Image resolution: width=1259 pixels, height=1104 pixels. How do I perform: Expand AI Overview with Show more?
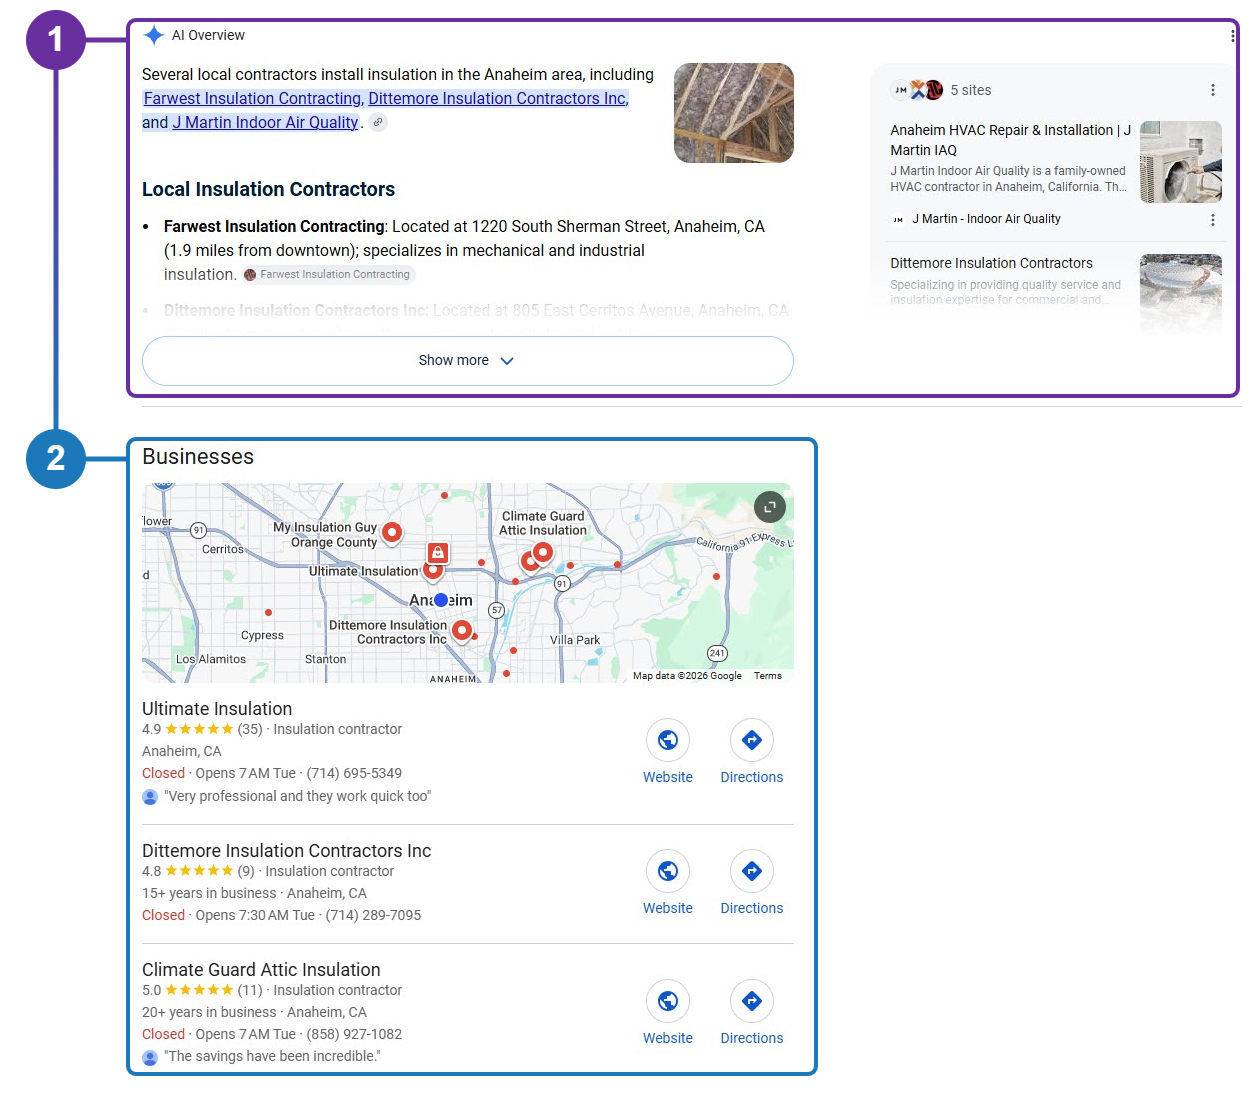(468, 361)
